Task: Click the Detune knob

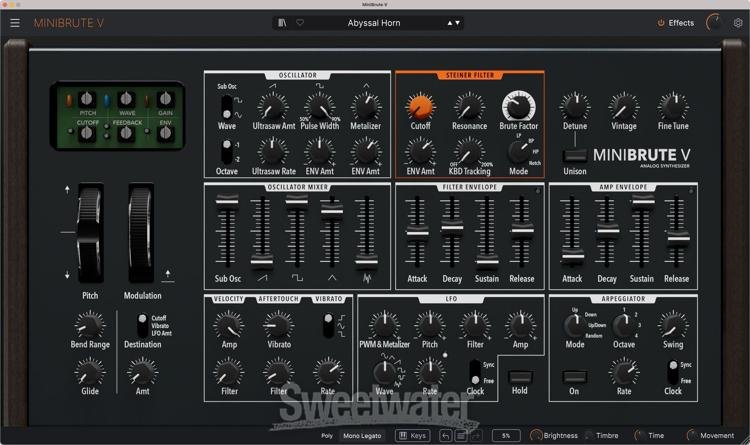Action: (x=575, y=107)
